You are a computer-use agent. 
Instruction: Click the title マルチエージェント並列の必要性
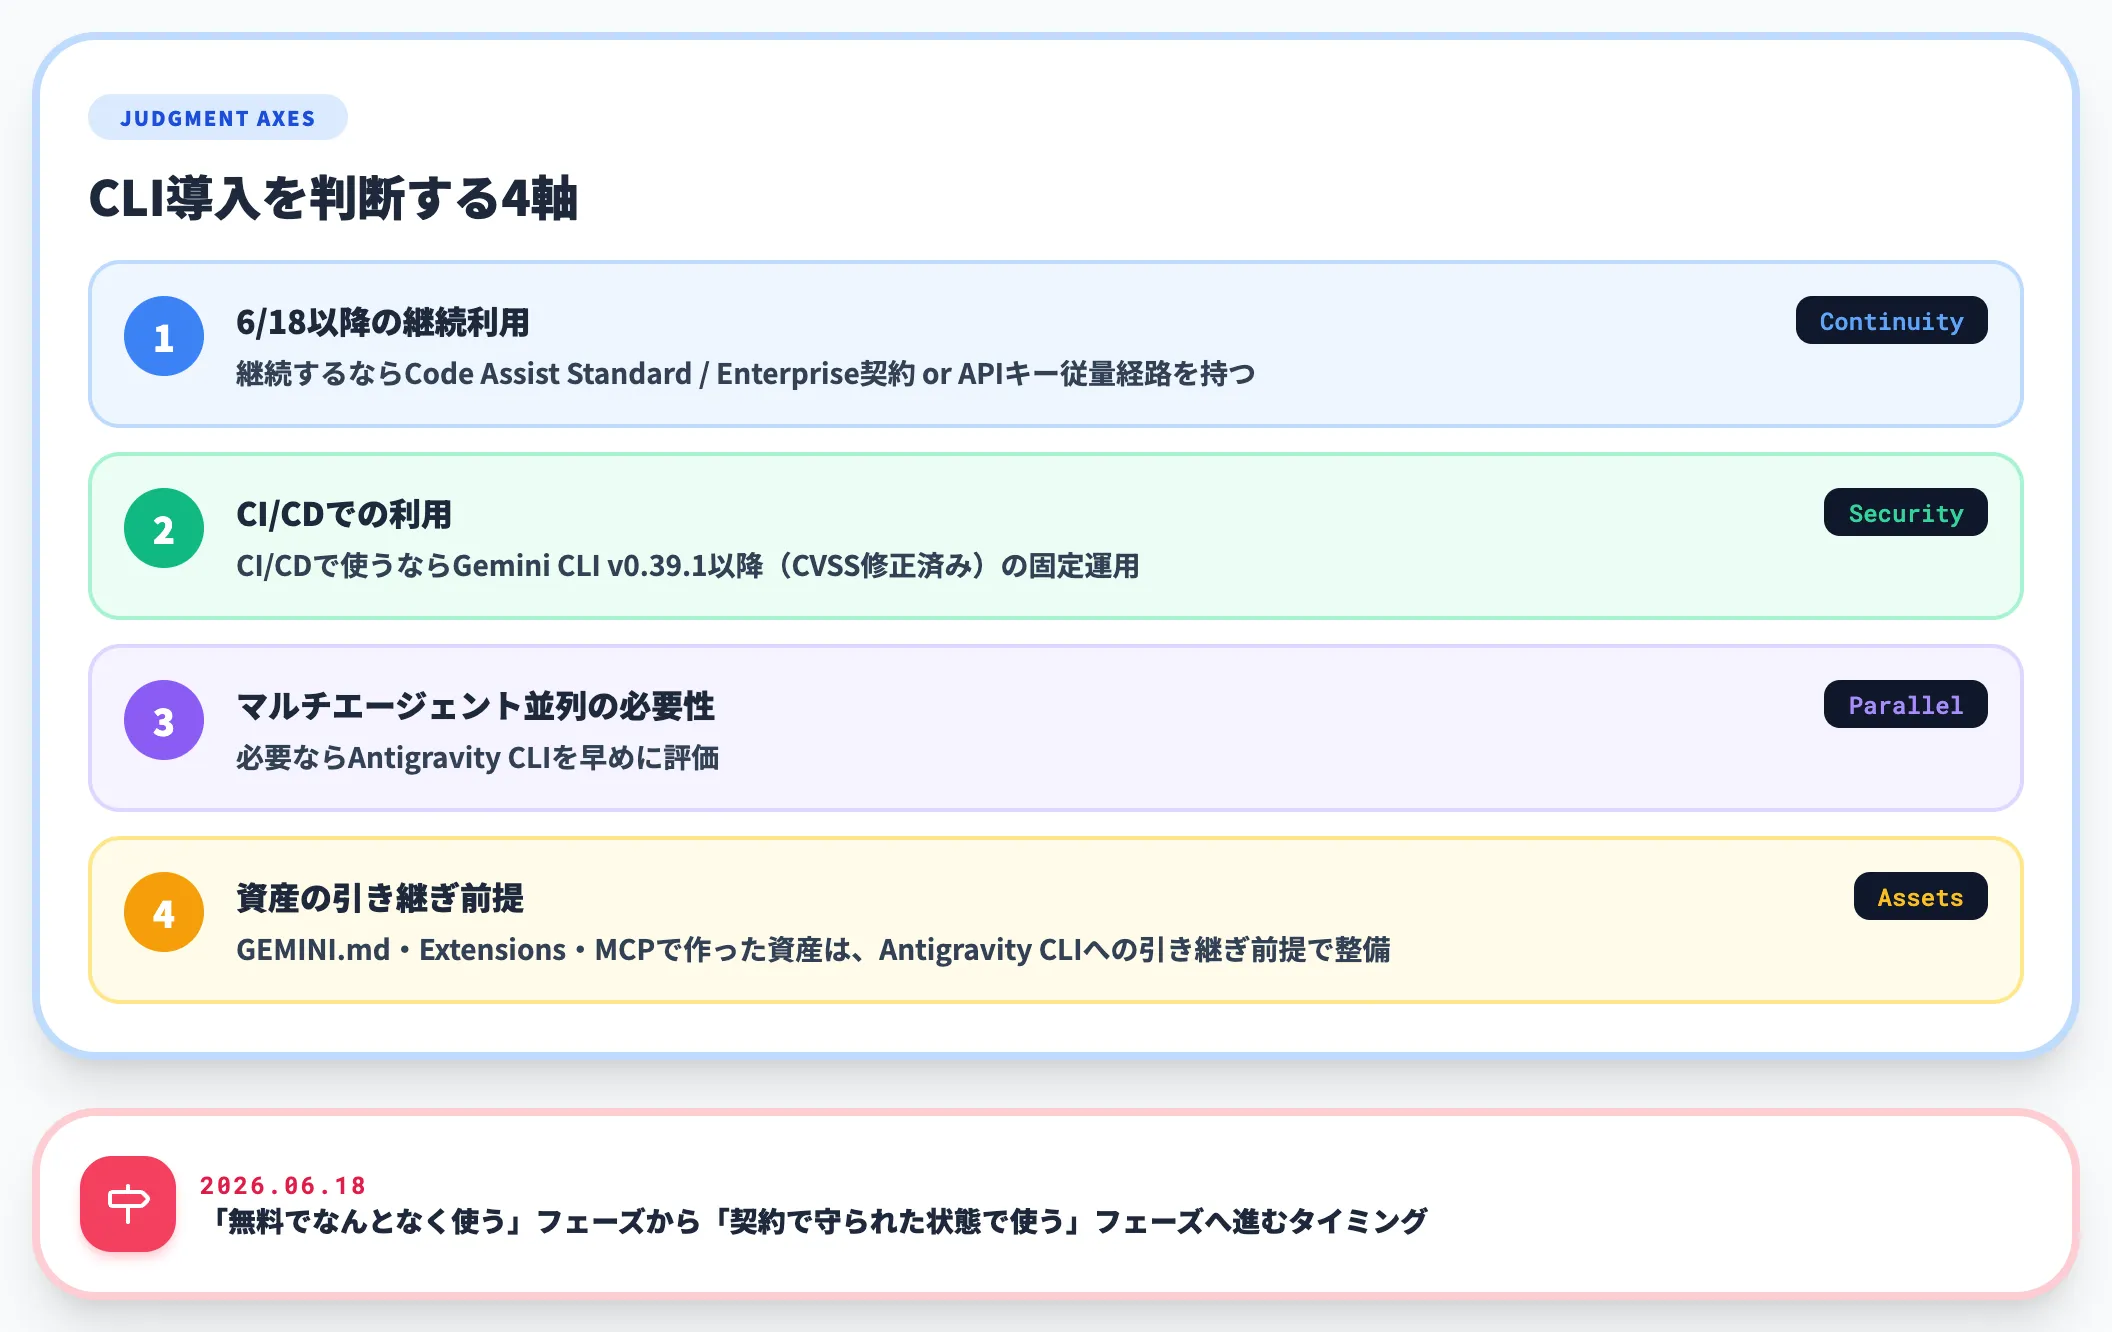click(476, 706)
